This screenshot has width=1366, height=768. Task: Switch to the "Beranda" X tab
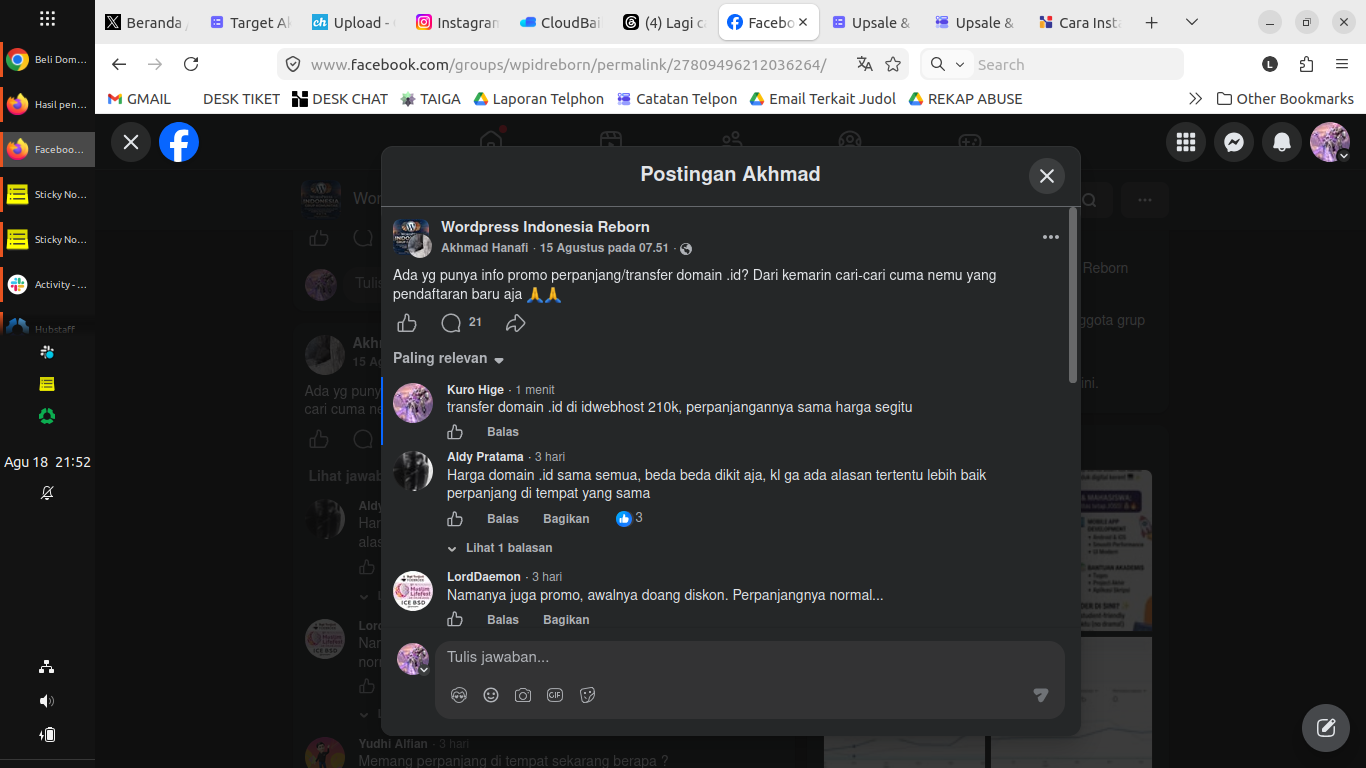pos(147,22)
